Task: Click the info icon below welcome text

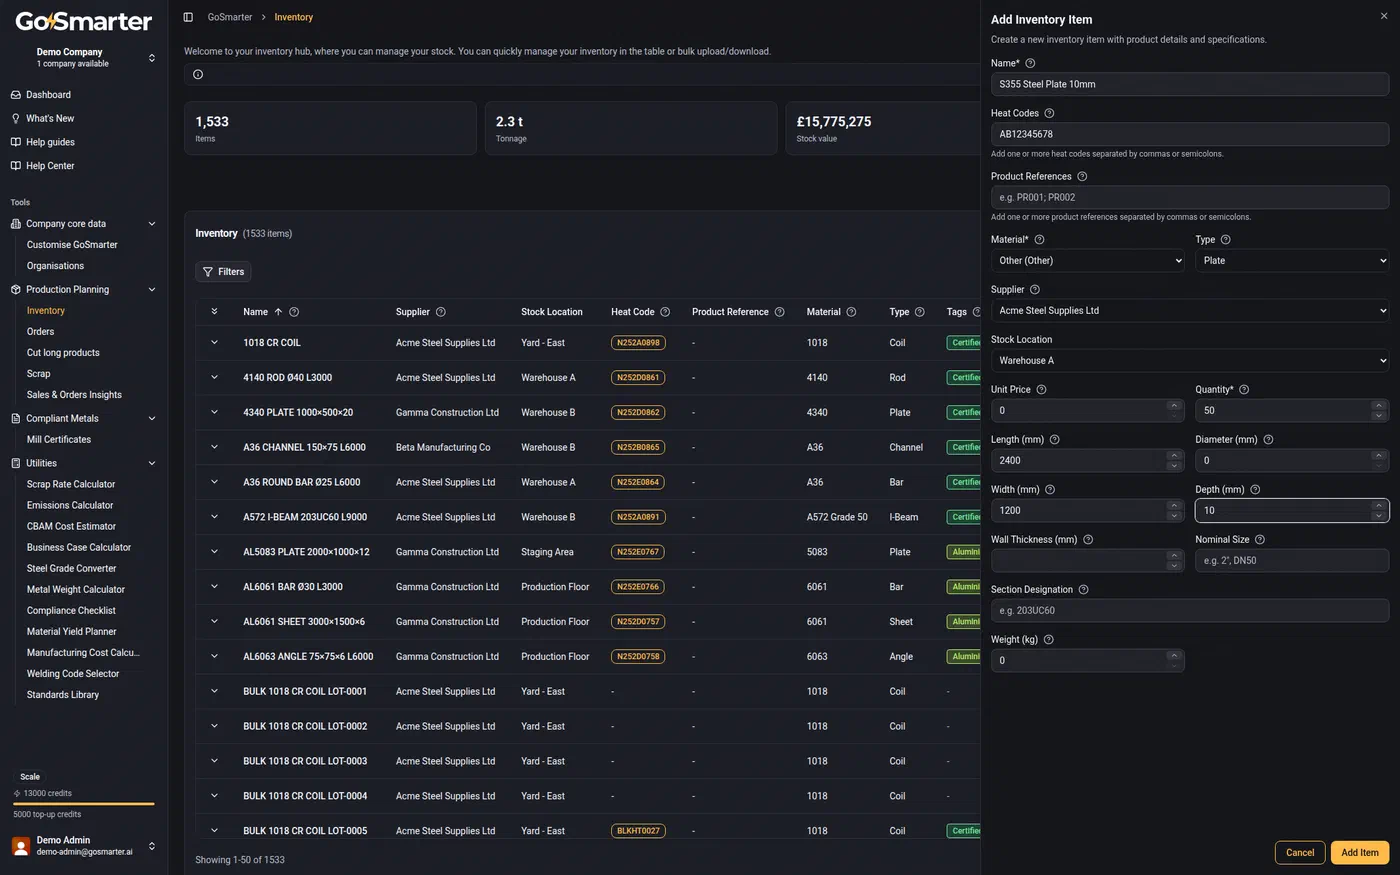Action: pyautogui.click(x=198, y=74)
